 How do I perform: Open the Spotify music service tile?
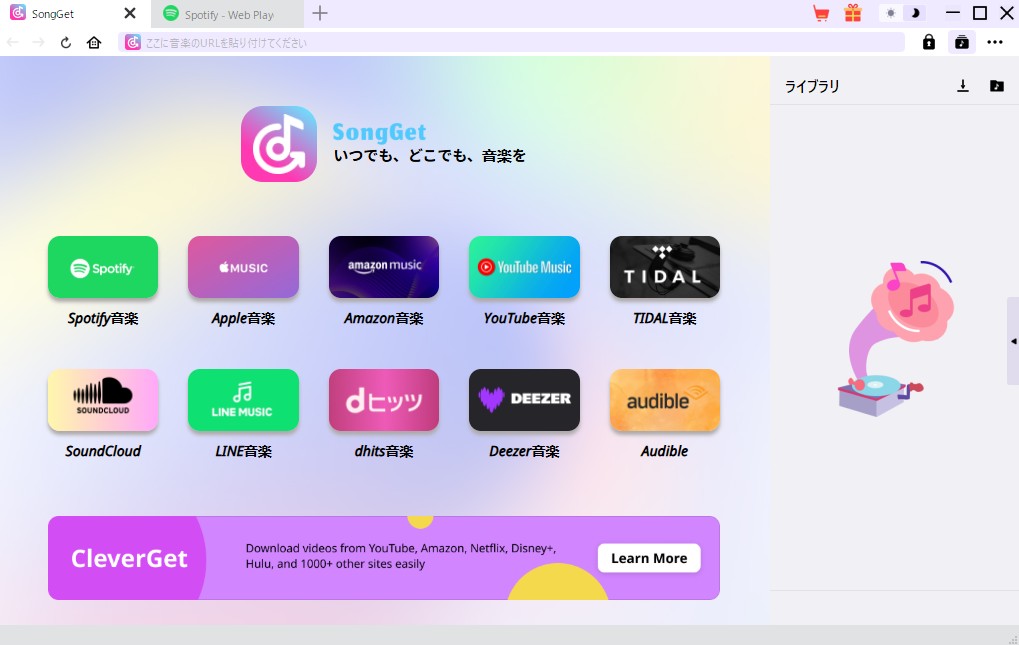[x=102, y=267]
